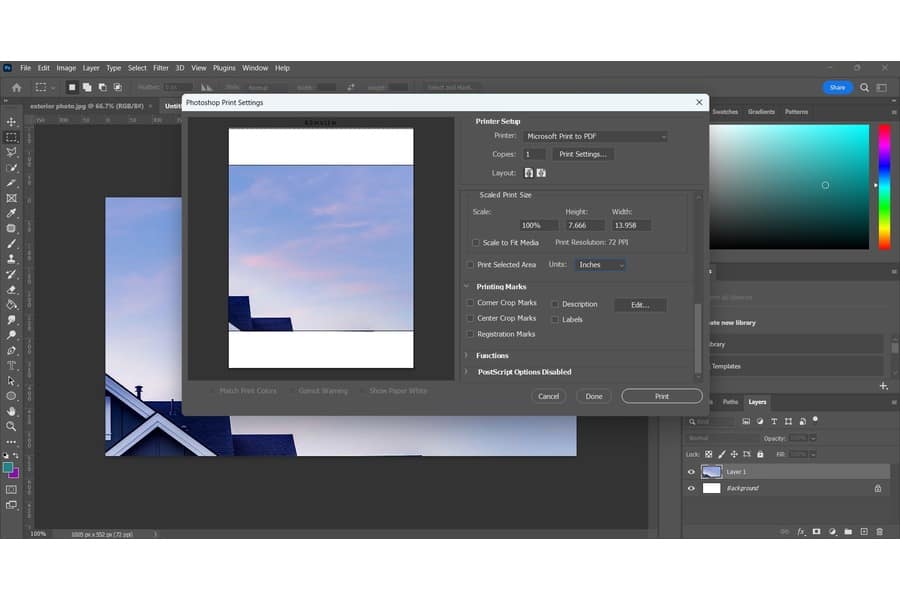Tick the Labels checkbox
Screen dimensions: 900x600
[555, 320]
